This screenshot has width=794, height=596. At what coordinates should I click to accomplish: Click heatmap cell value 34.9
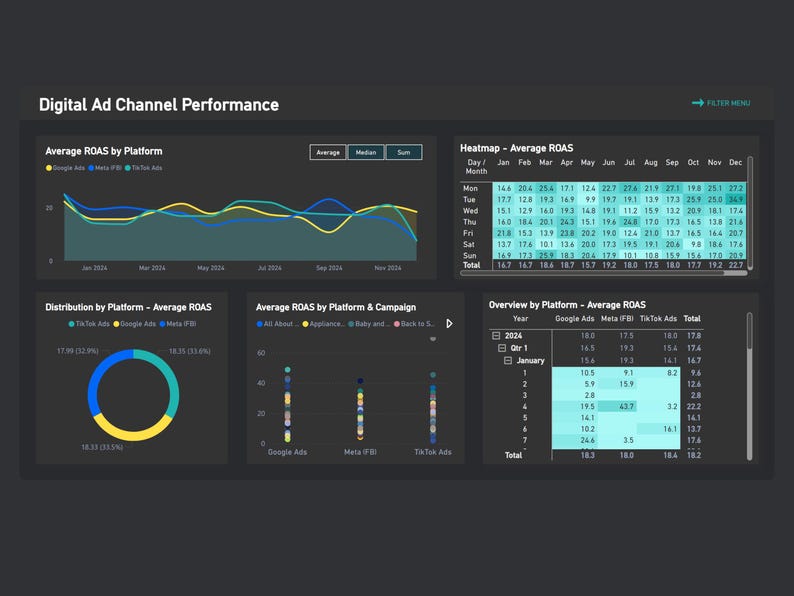[736, 200]
